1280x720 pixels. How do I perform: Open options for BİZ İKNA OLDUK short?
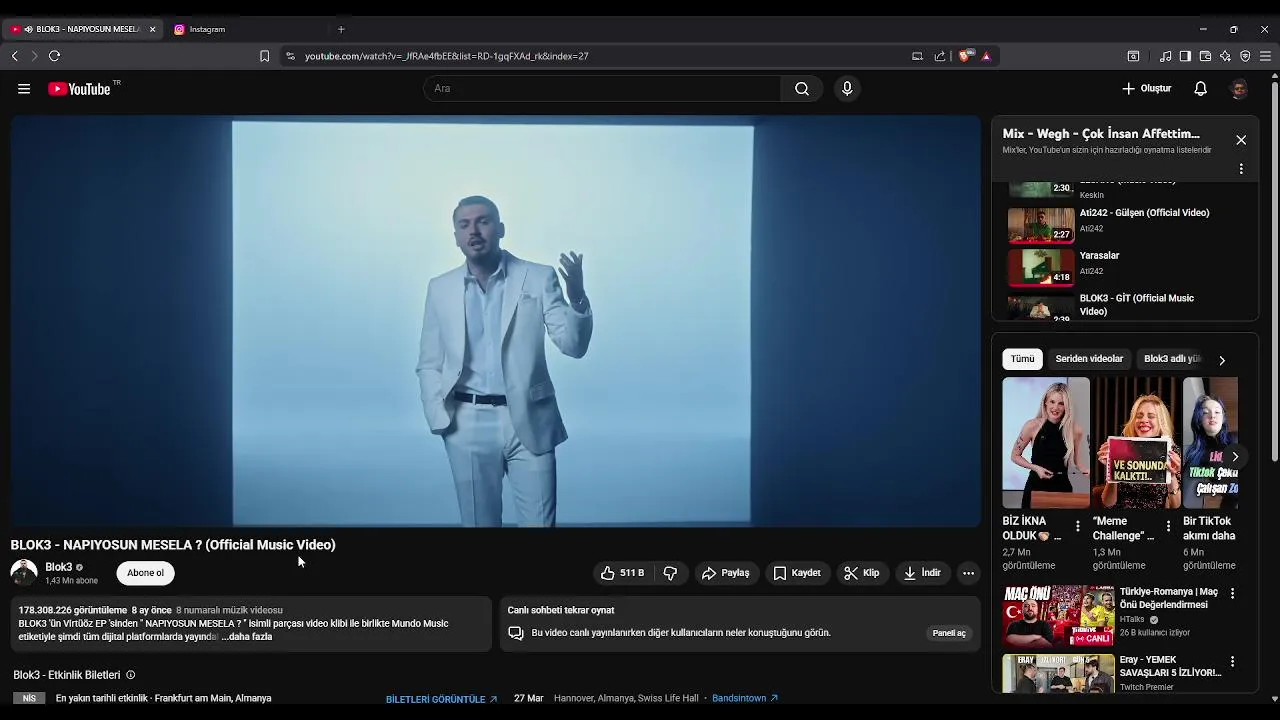pyautogui.click(x=1078, y=526)
